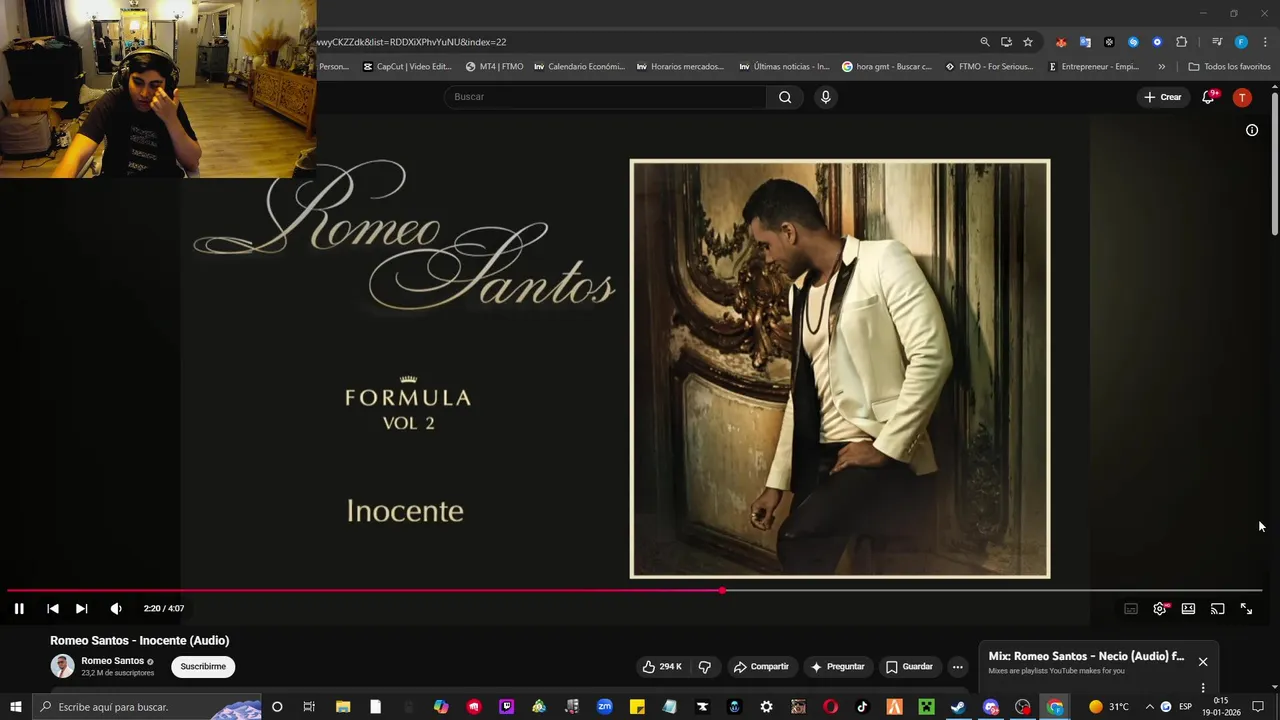This screenshot has width=1280, height=720.
Task: Save video with Guardar button
Action: pos(909,667)
